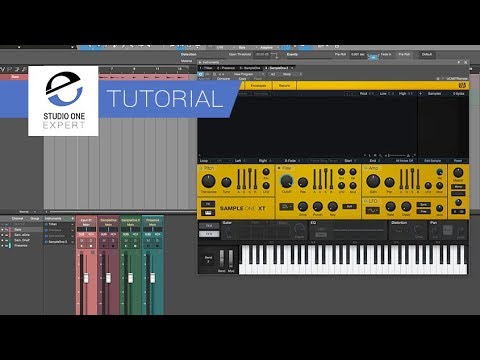Image resolution: width=480 pixels, height=360 pixels.
Task: Click the LFO Delay knob
Action: point(406,207)
